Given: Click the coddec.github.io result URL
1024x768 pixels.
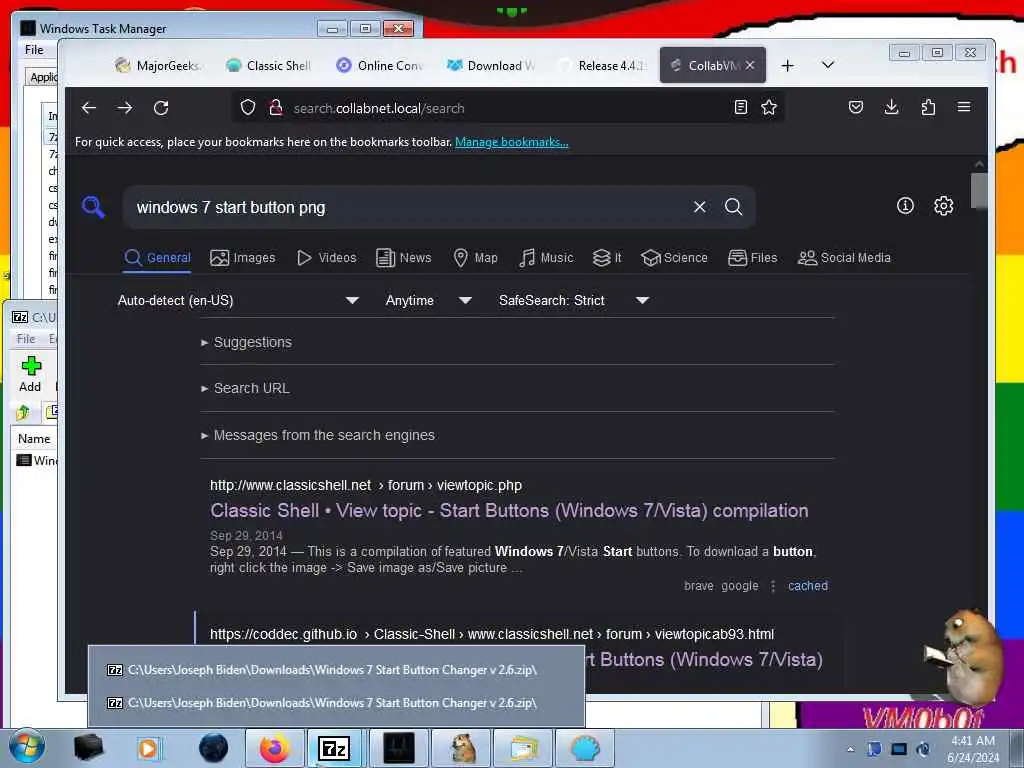Looking at the screenshot, I should tap(492, 634).
